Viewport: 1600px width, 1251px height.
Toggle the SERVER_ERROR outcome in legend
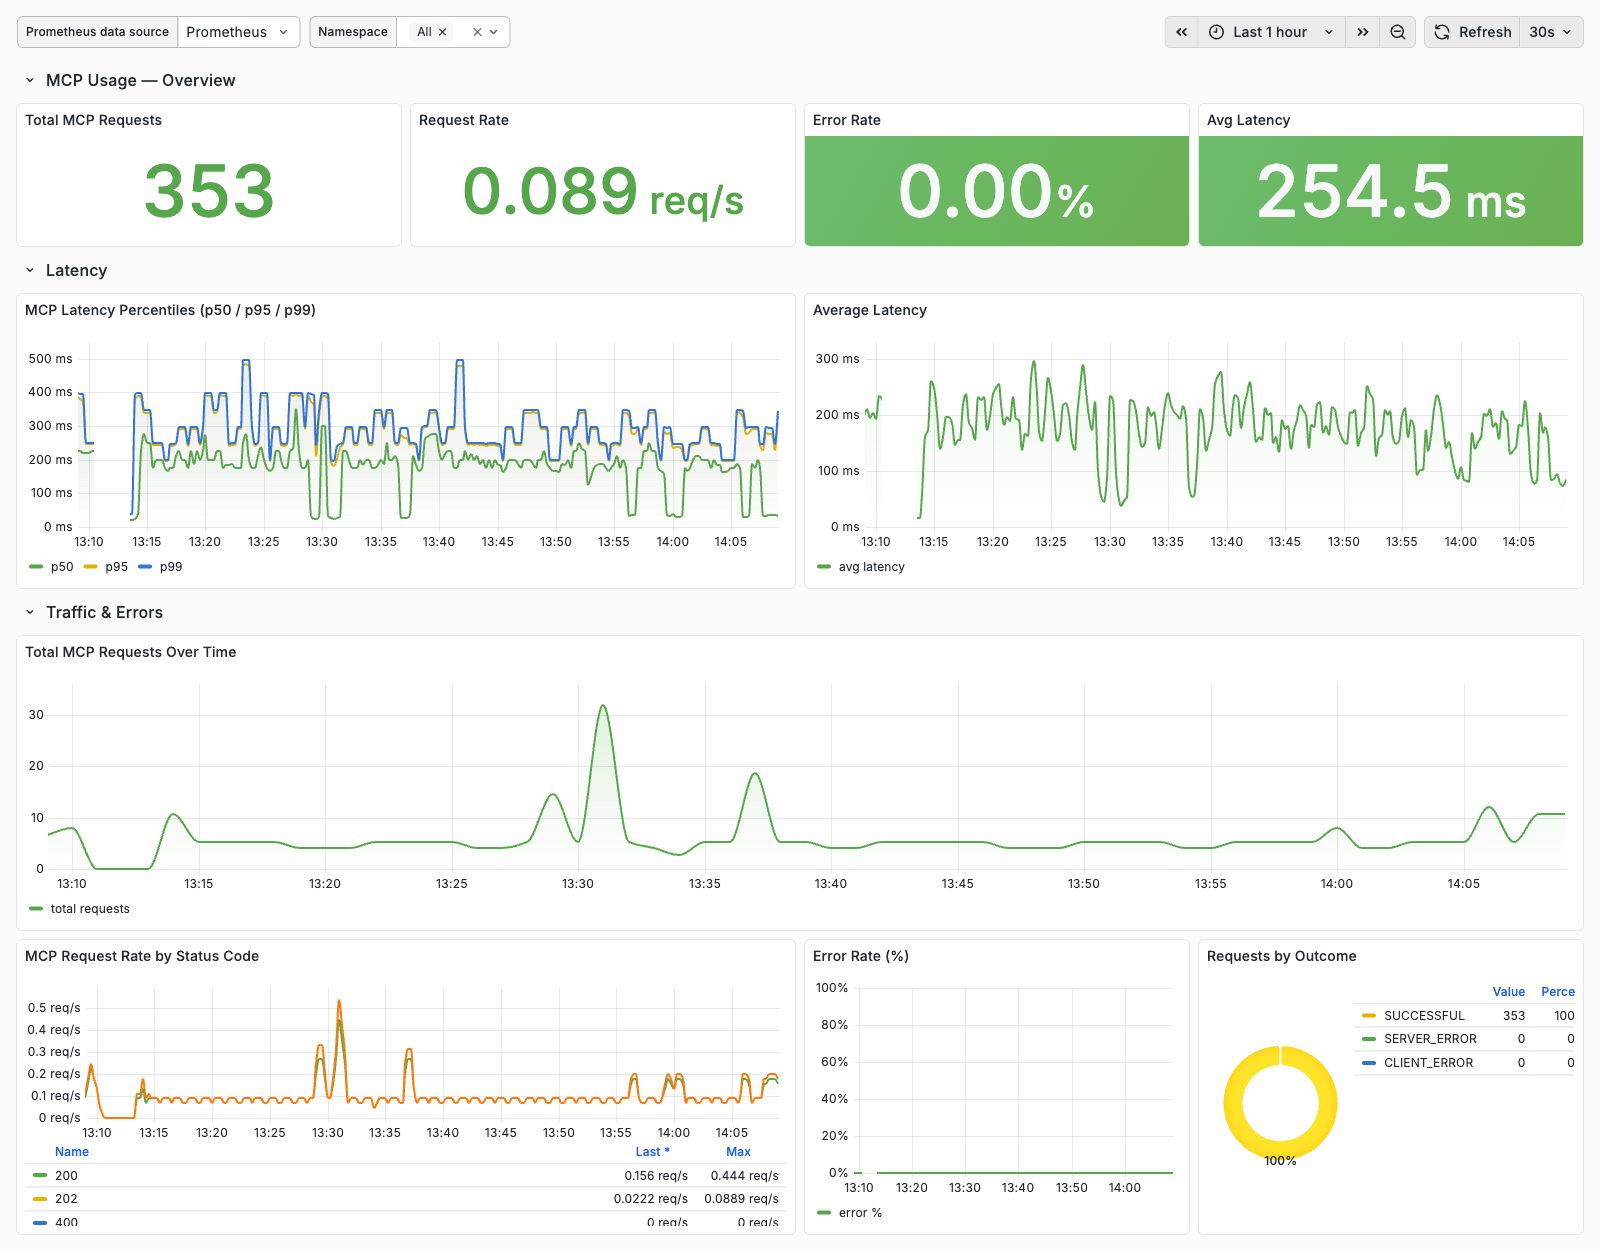[1430, 1039]
